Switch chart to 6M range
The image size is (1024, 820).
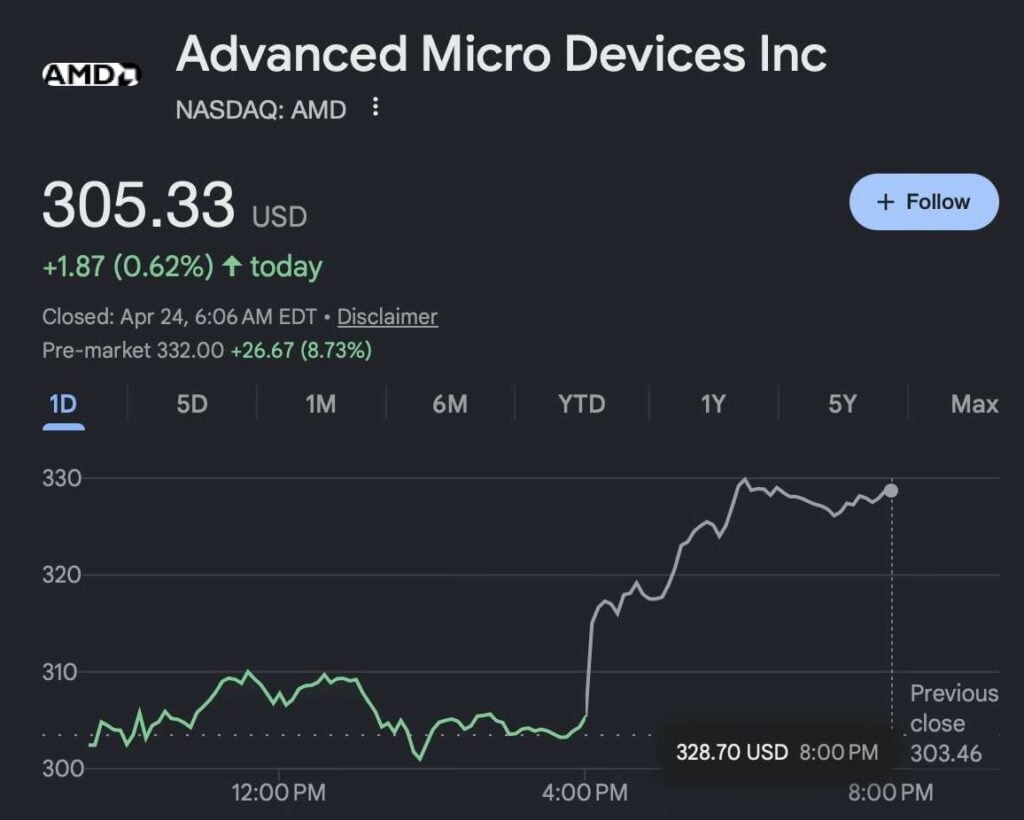tap(450, 404)
